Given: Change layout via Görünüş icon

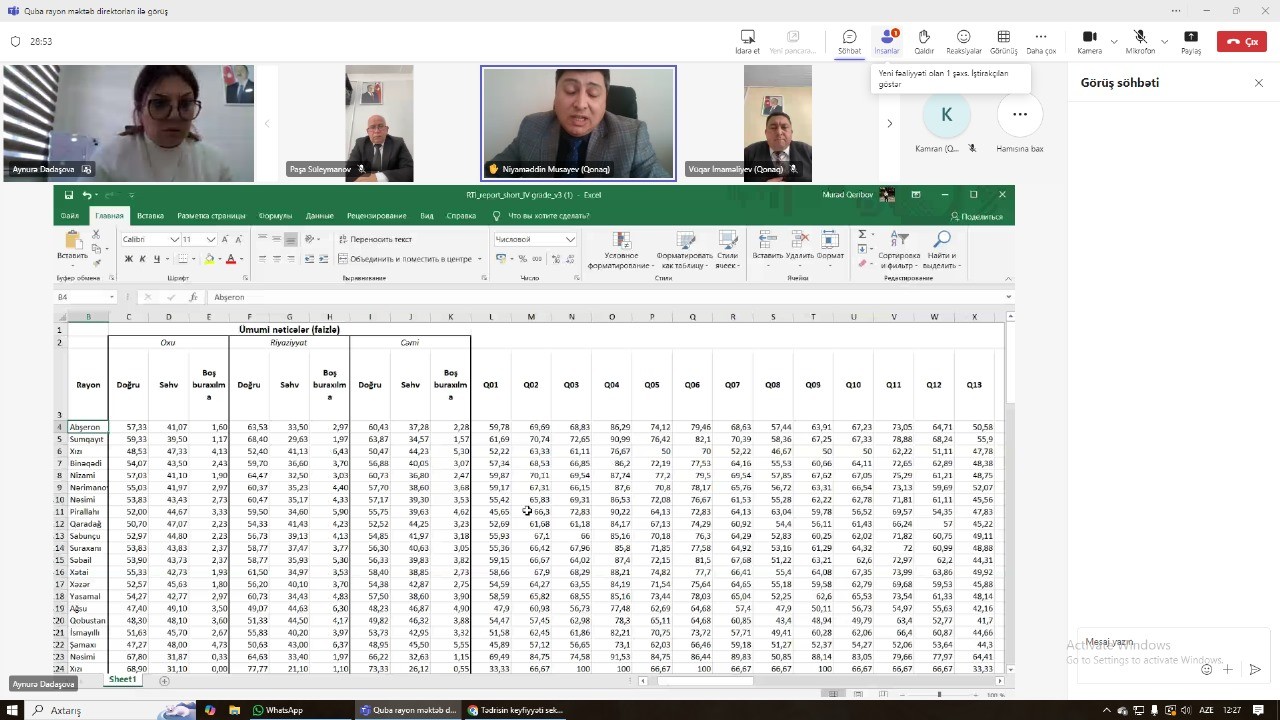Looking at the screenshot, I should point(1003,41).
